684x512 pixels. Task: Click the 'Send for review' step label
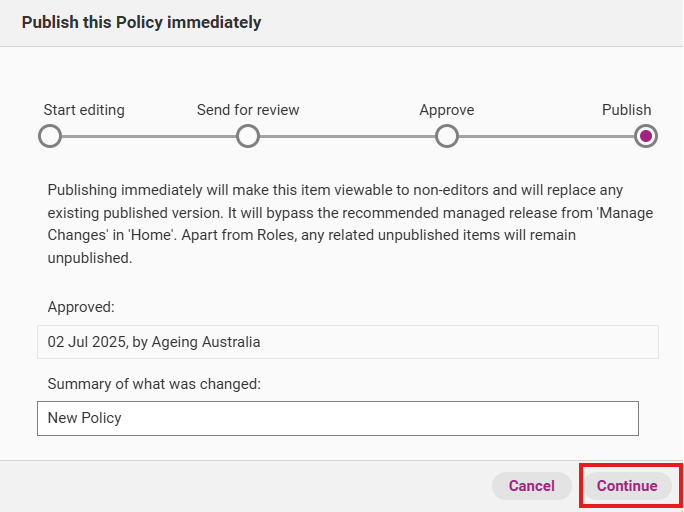[248, 110]
